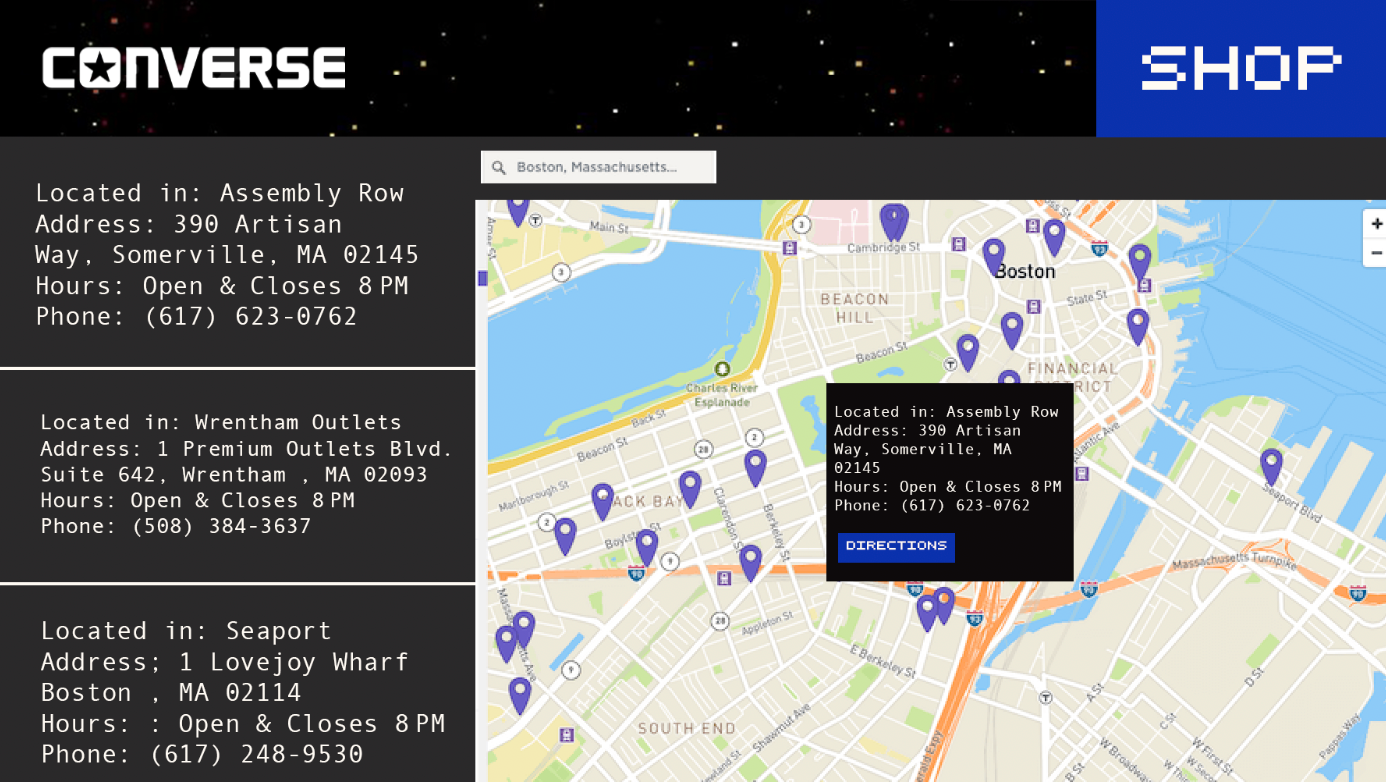Open the SHOP page button

1241,68
